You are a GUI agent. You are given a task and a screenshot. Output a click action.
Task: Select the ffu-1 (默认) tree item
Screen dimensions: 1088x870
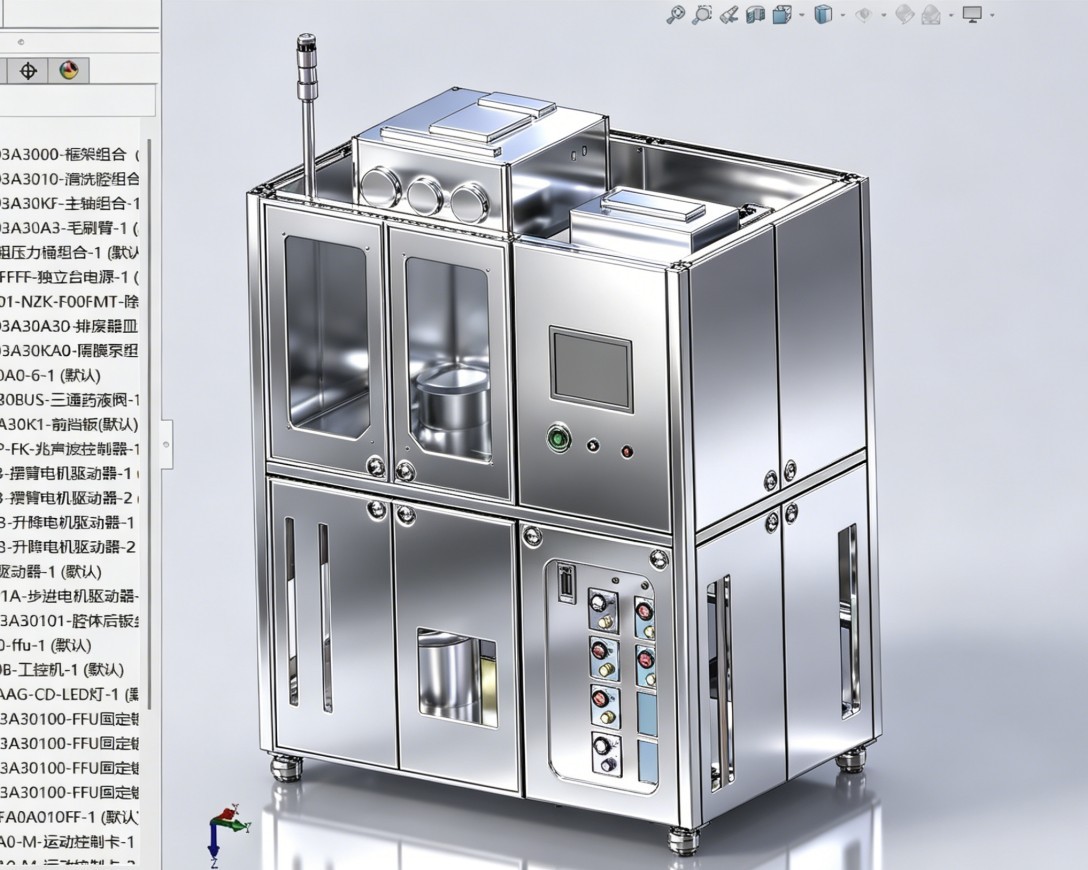pyautogui.click(x=46, y=645)
